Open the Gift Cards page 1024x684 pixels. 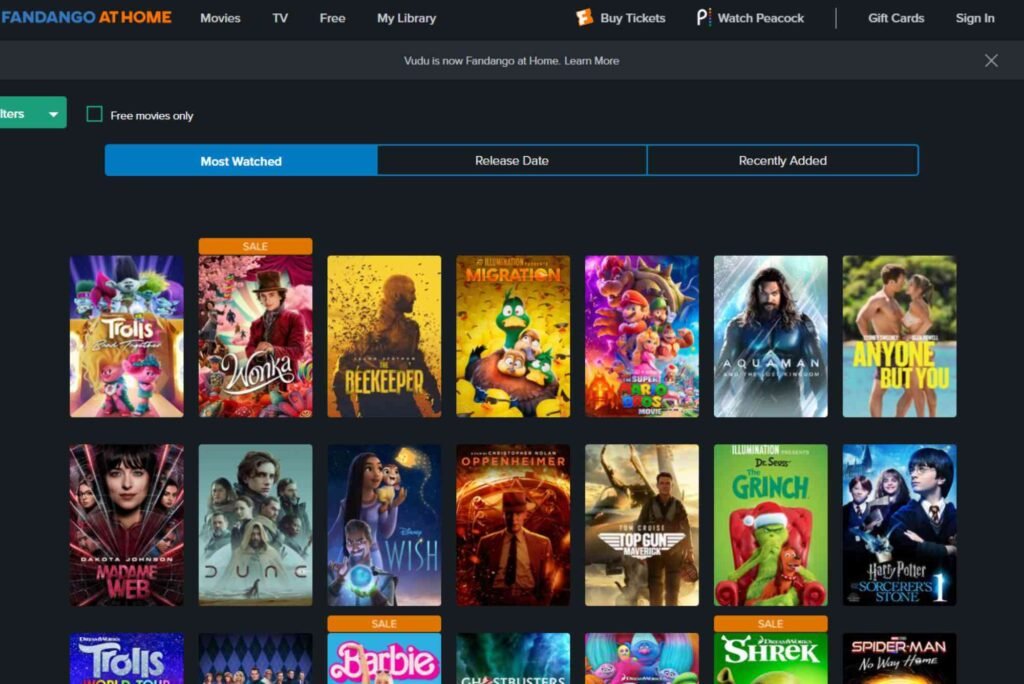click(895, 18)
